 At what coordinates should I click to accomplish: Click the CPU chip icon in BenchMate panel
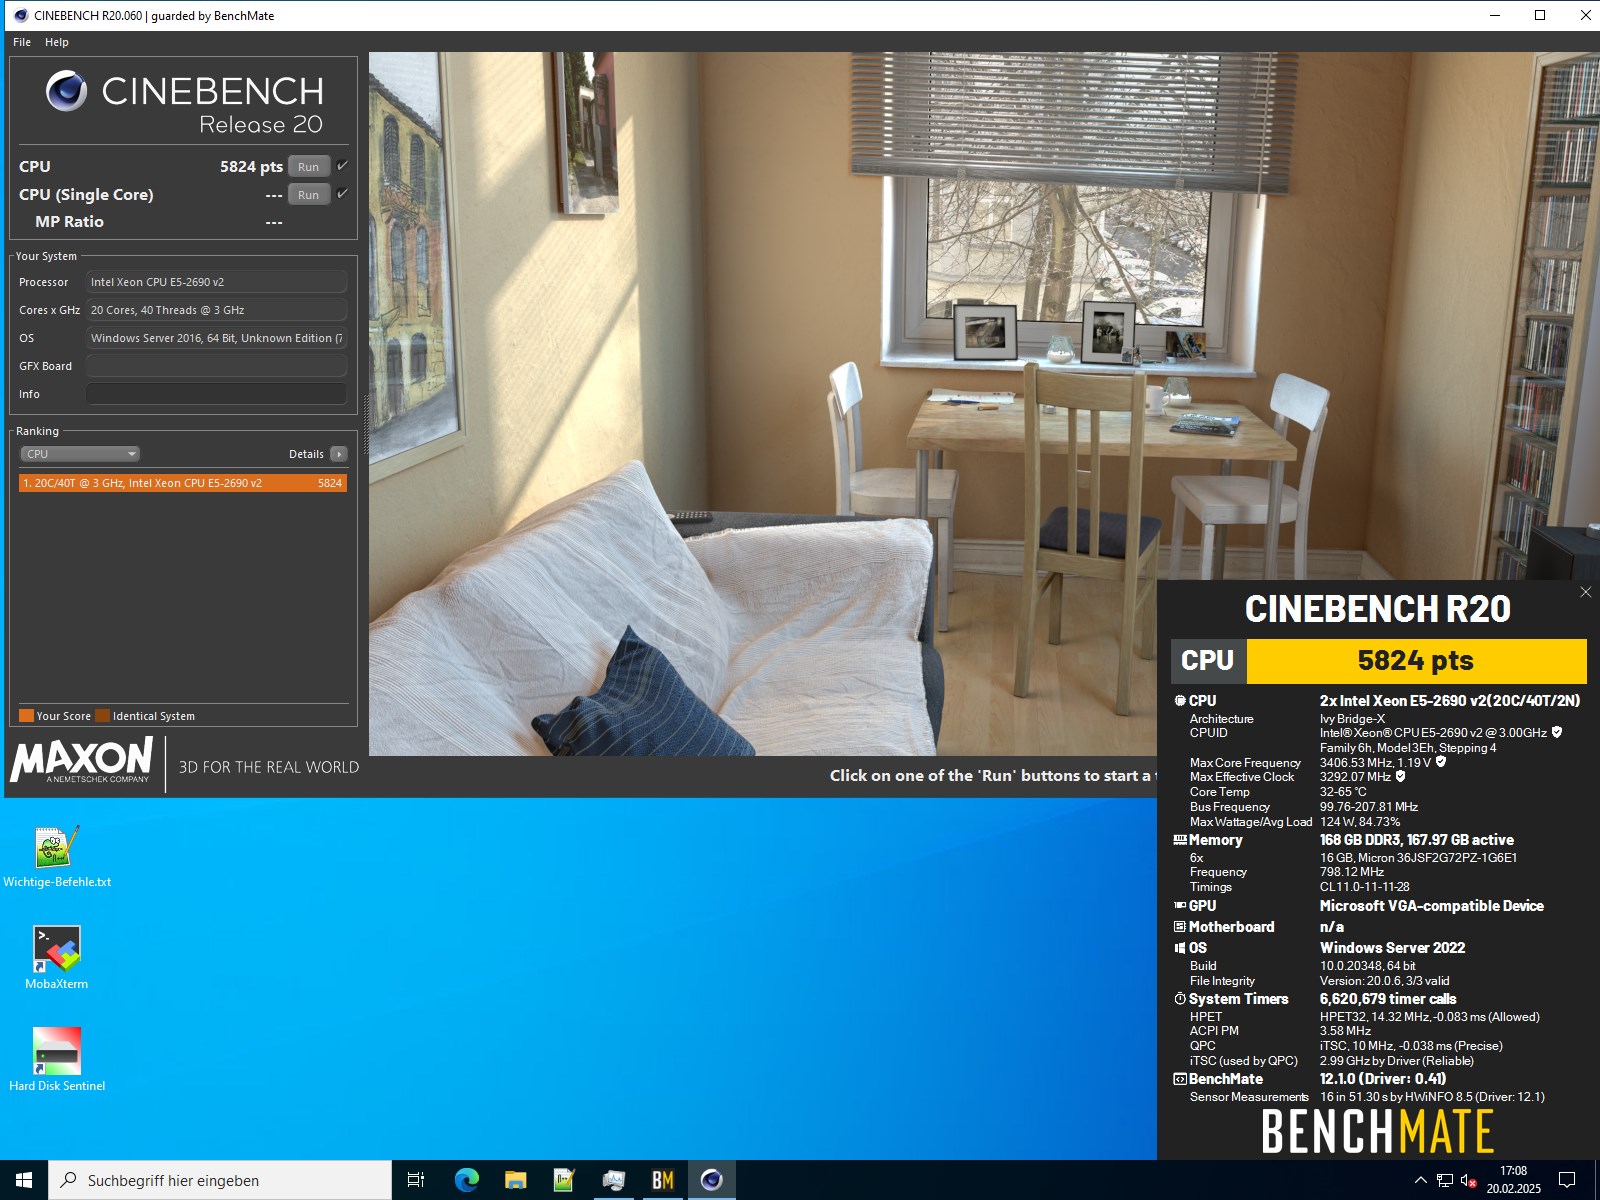pyautogui.click(x=1180, y=701)
